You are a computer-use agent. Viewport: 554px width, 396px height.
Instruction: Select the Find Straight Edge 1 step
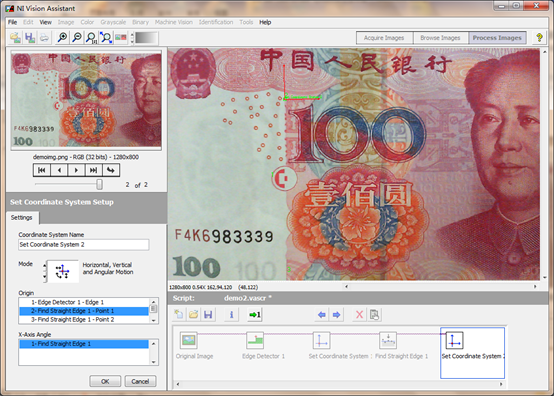pyautogui.click(x=388, y=340)
